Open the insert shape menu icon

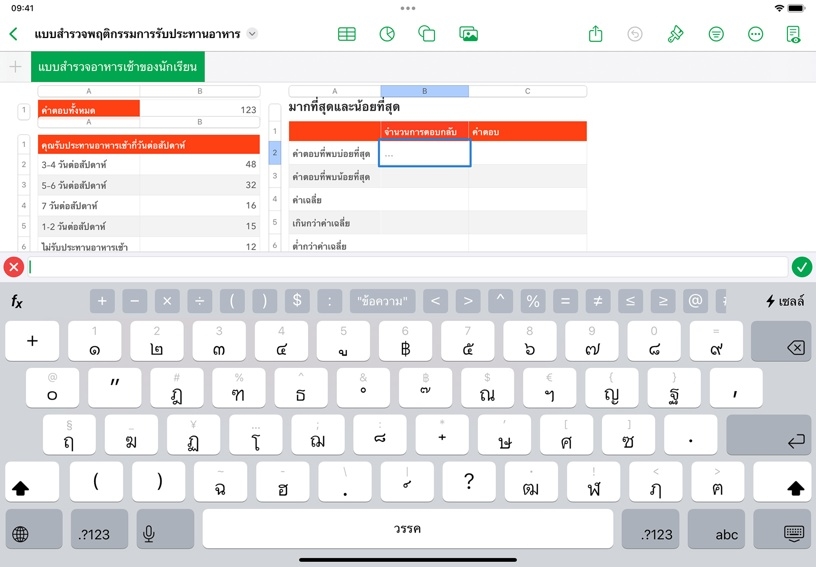(427, 34)
